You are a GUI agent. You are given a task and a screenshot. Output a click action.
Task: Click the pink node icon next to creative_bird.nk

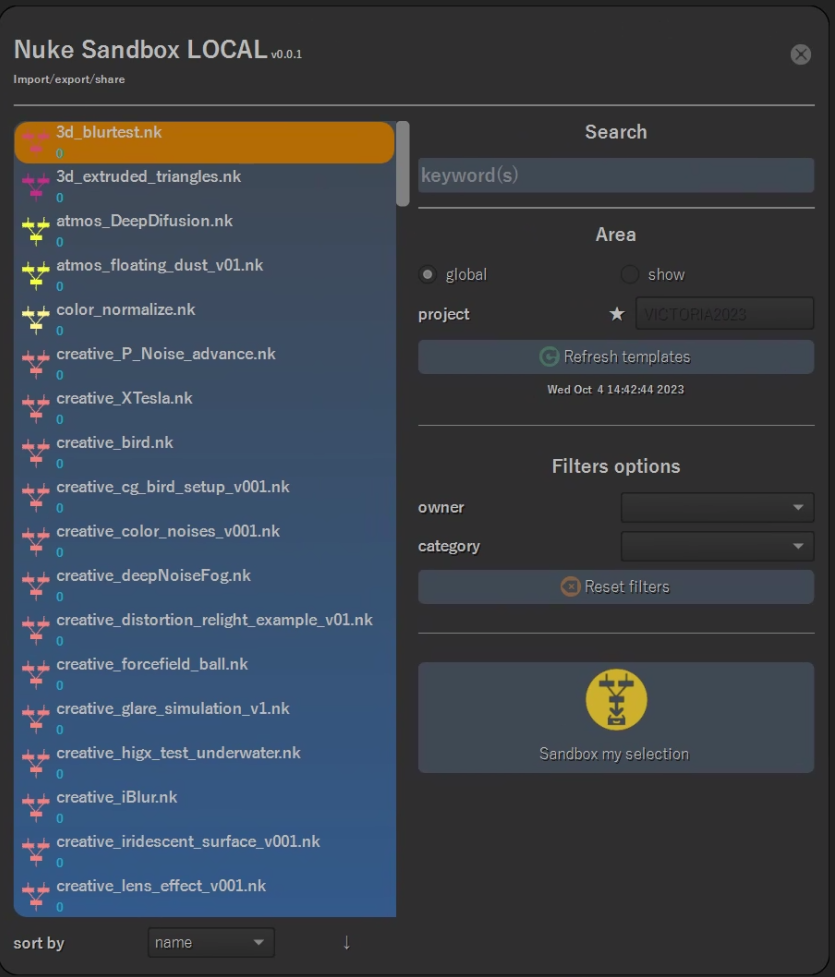(x=35, y=451)
